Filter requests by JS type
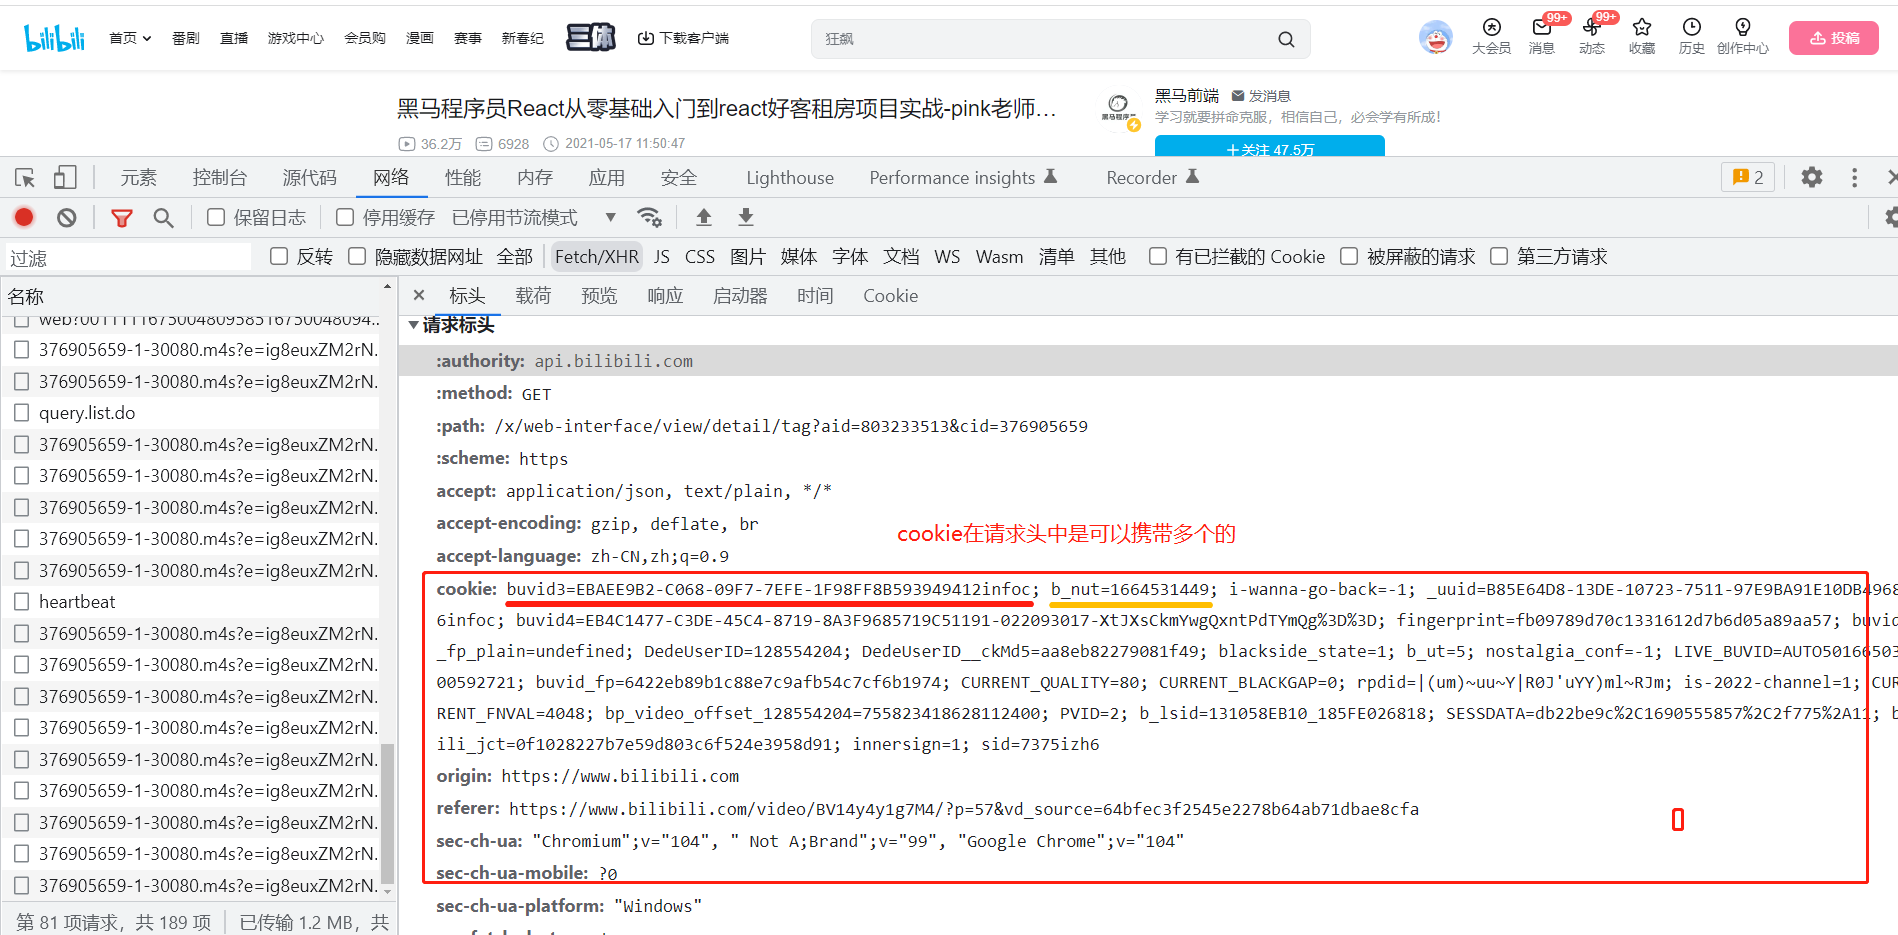Image resolution: width=1898 pixels, height=935 pixels. click(x=662, y=256)
